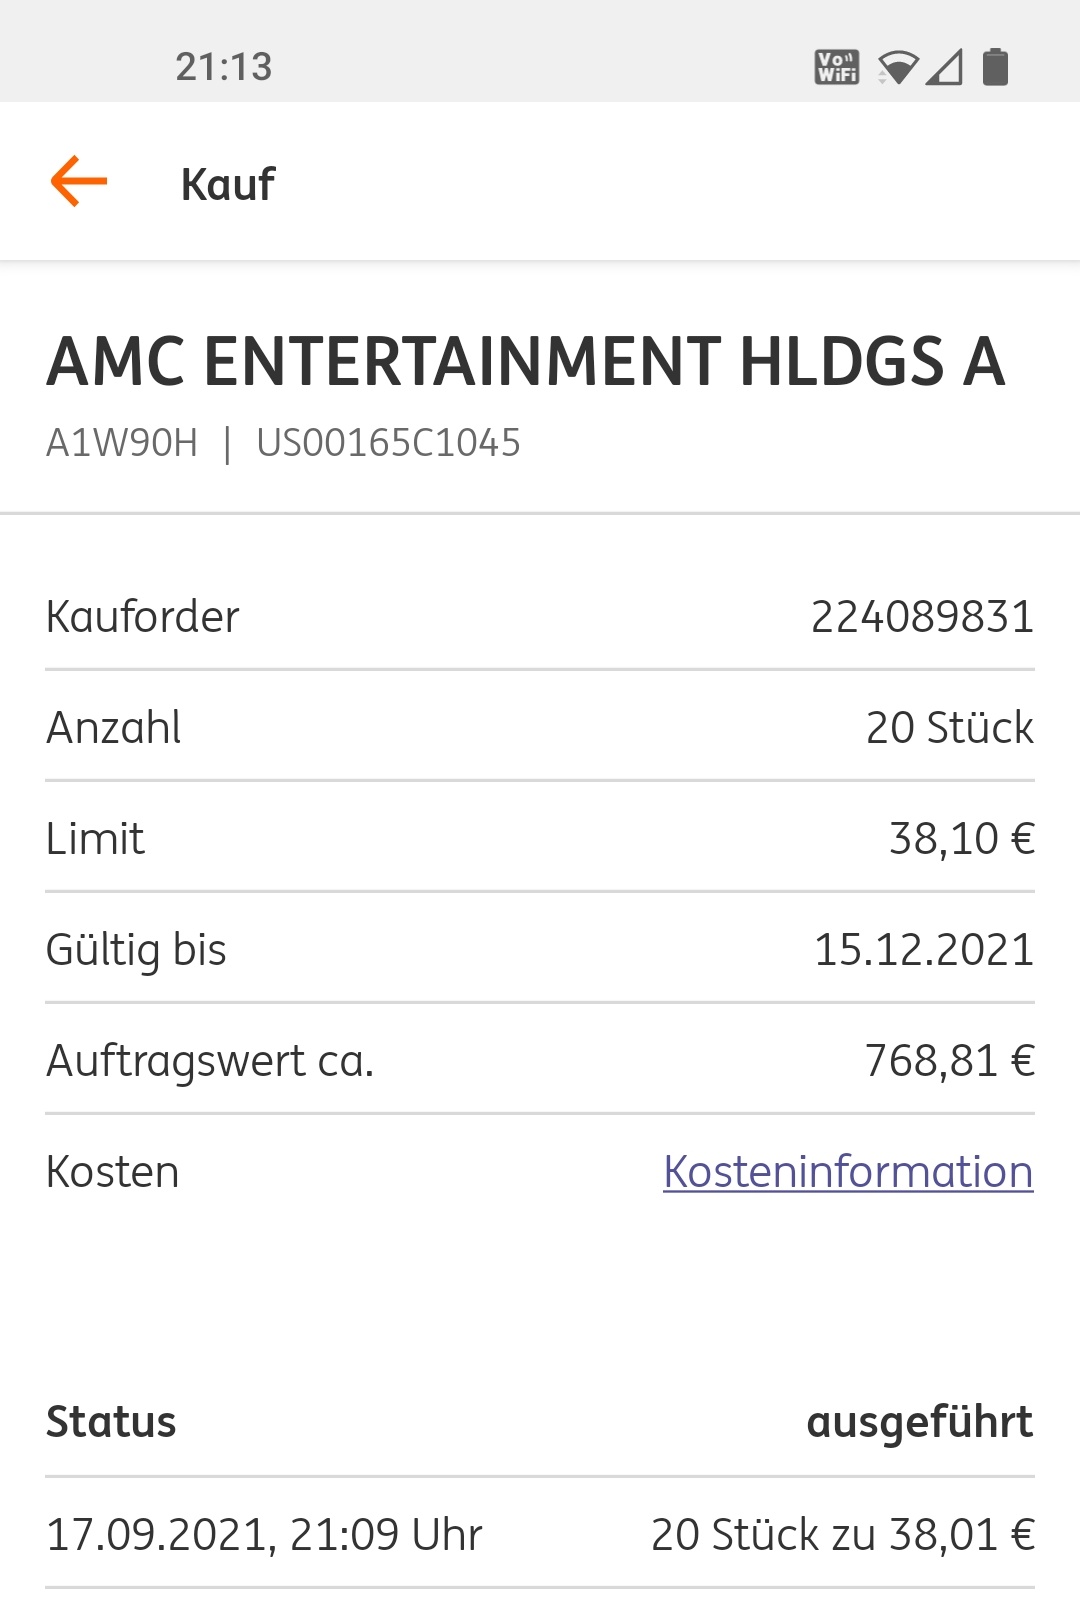The image size is (1080, 1603).
Task: Tap the mobile signal strength icon
Action: (944, 67)
